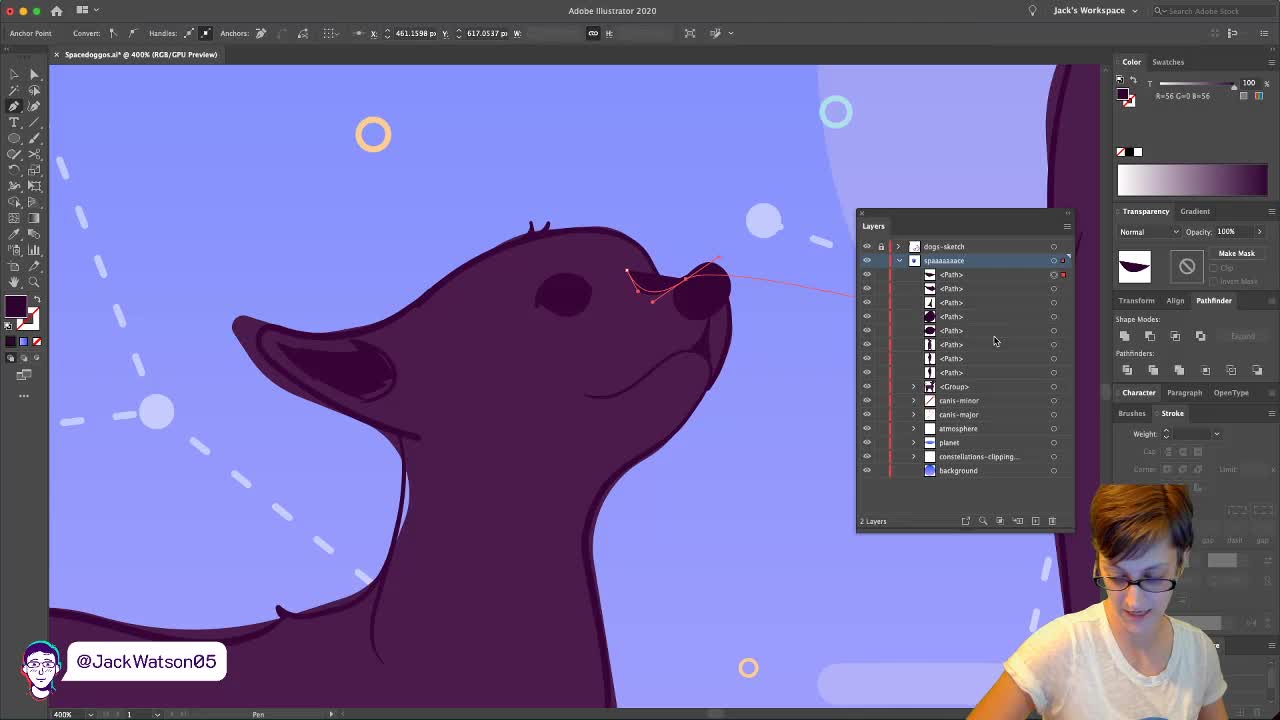
Task: Select the Pen tool in the toolbar
Action: (13, 107)
